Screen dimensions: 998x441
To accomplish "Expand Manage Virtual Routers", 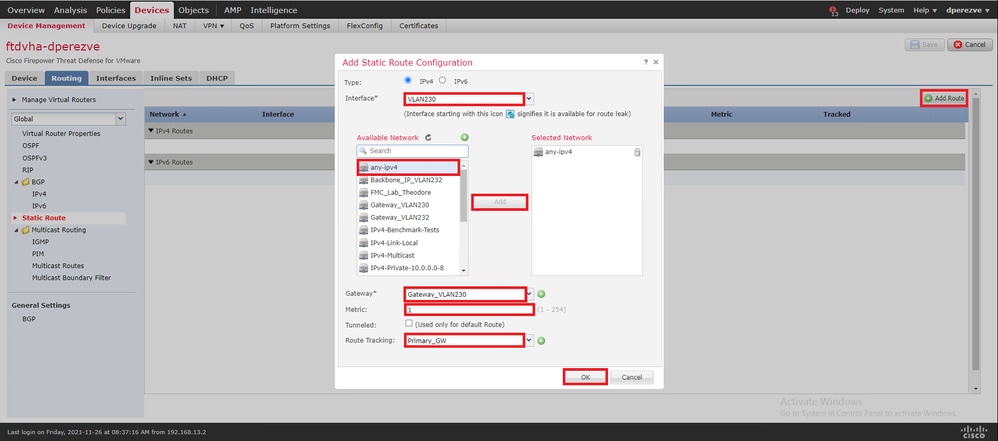I will point(14,100).
